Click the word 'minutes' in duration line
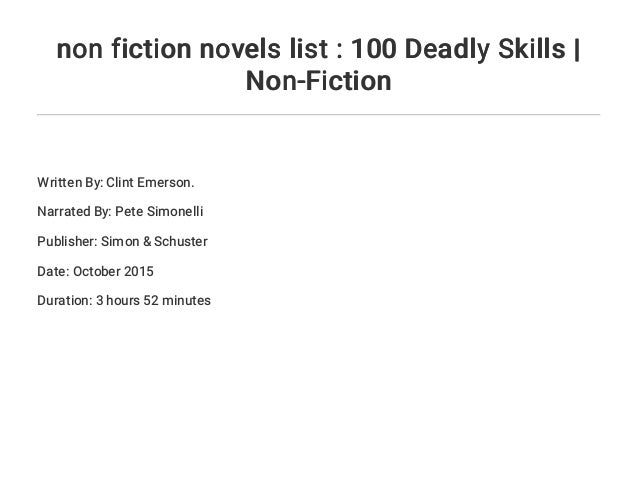Screen dimensions: 638x479 [186, 300]
